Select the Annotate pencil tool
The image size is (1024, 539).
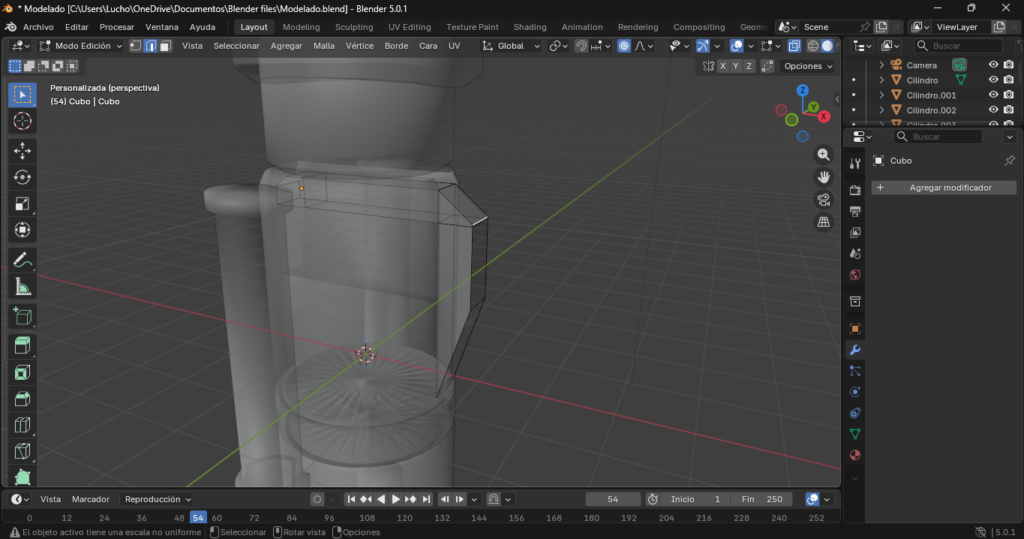(22, 260)
